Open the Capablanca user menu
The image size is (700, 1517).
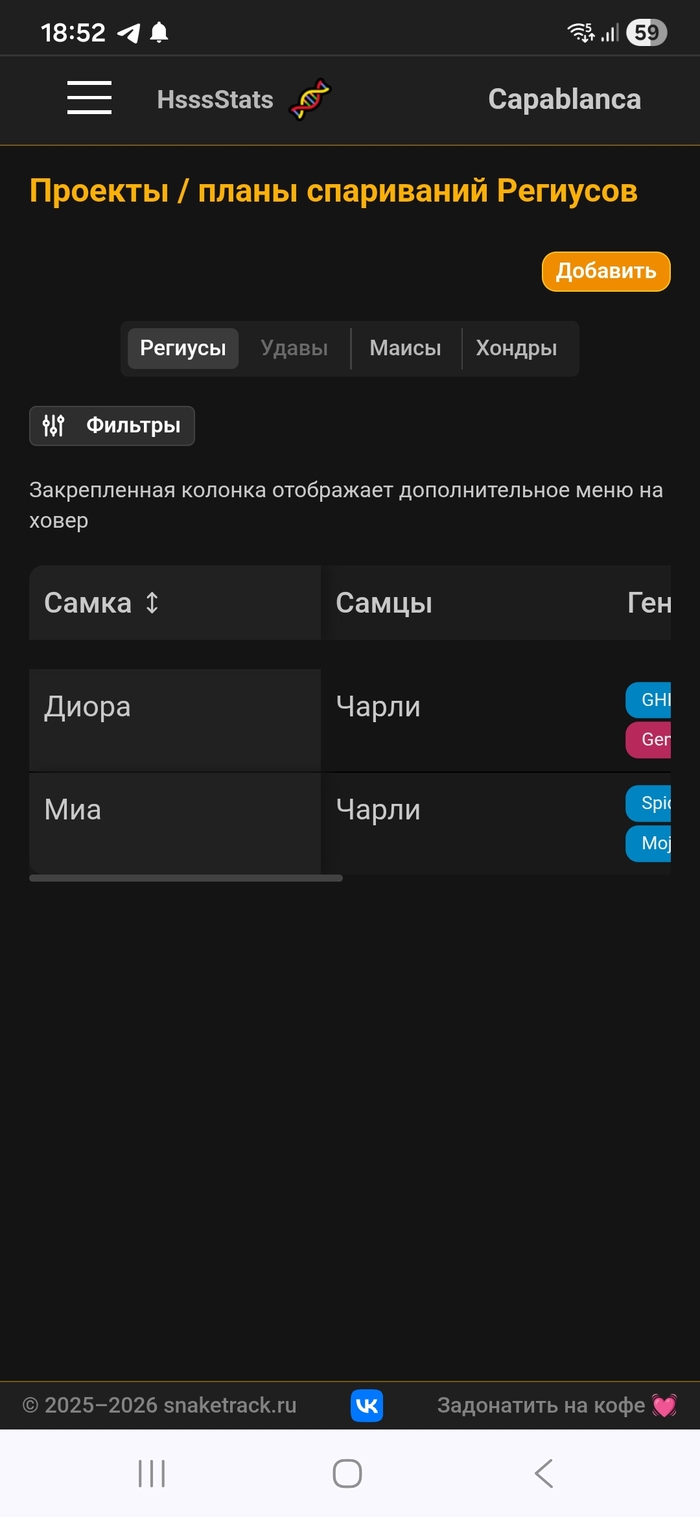(564, 99)
